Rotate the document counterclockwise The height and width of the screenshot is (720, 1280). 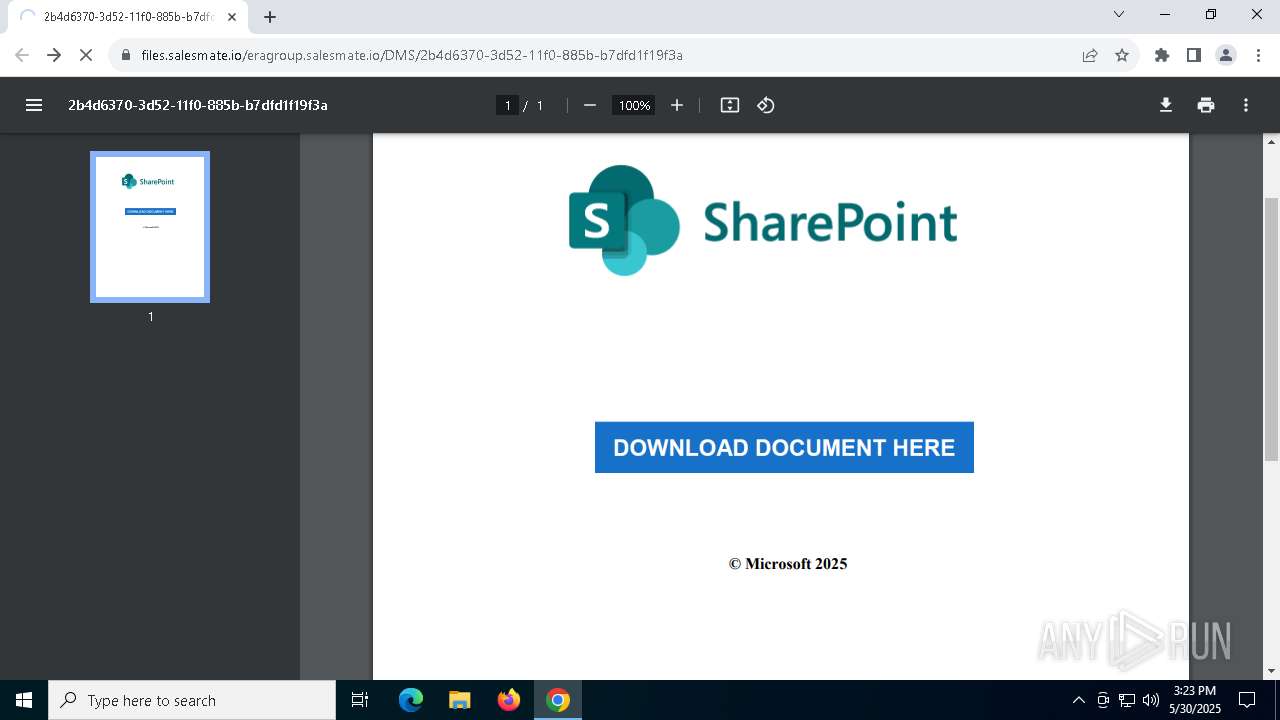[x=766, y=105]
